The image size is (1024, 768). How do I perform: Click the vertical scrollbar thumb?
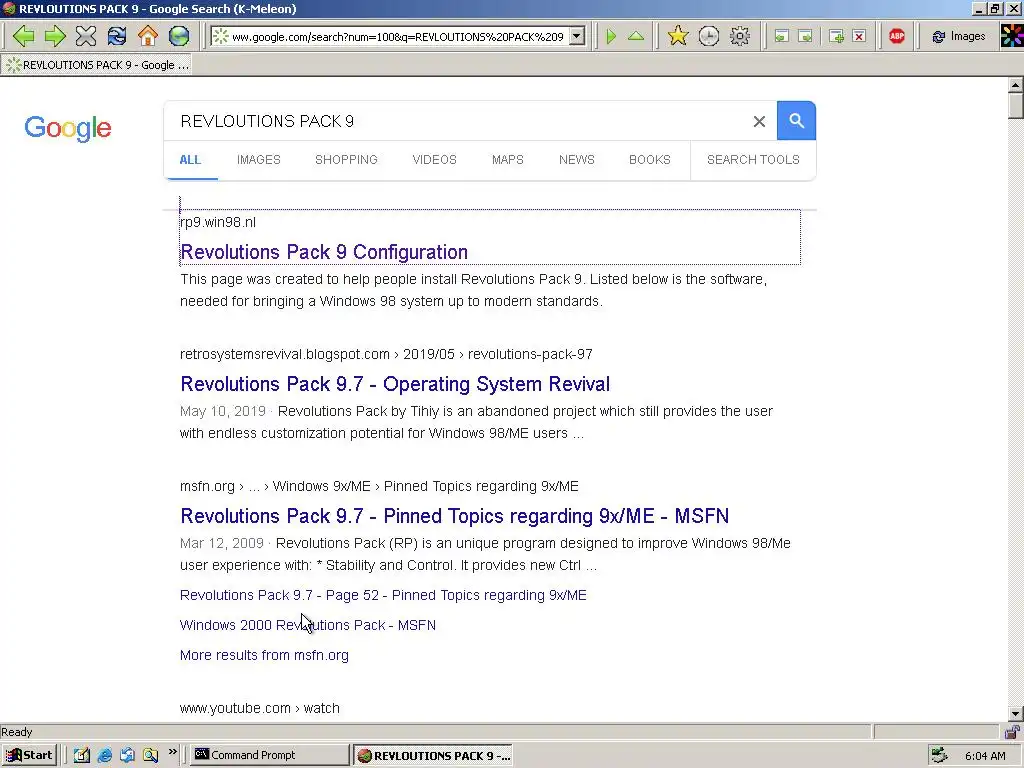1016,106
